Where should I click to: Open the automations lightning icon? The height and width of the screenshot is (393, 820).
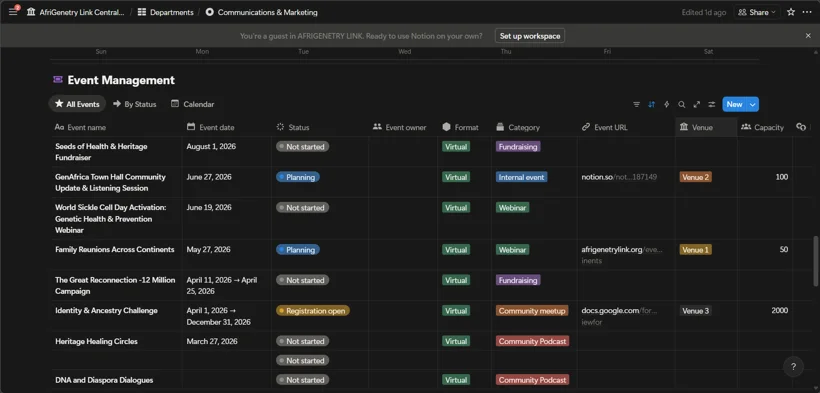pos(666,104)
